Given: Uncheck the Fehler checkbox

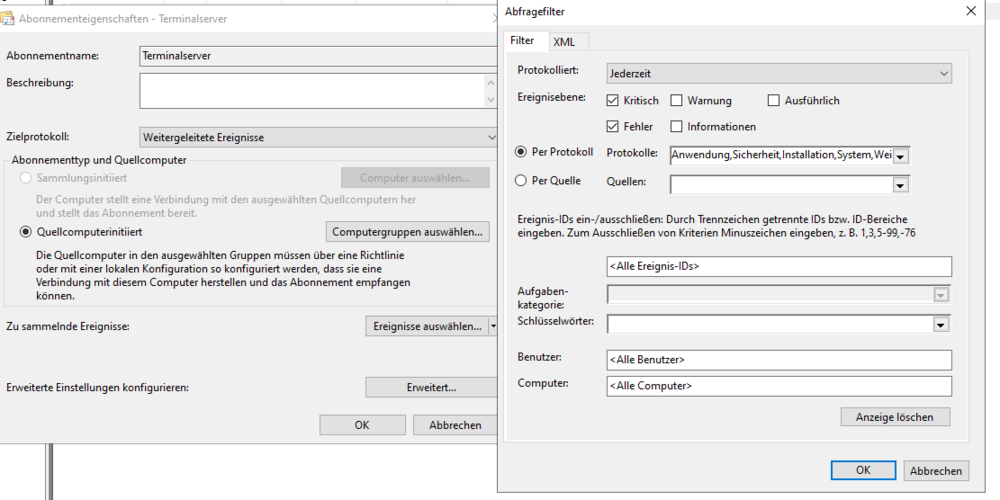Looking at the screenshot, I should 614,127.
